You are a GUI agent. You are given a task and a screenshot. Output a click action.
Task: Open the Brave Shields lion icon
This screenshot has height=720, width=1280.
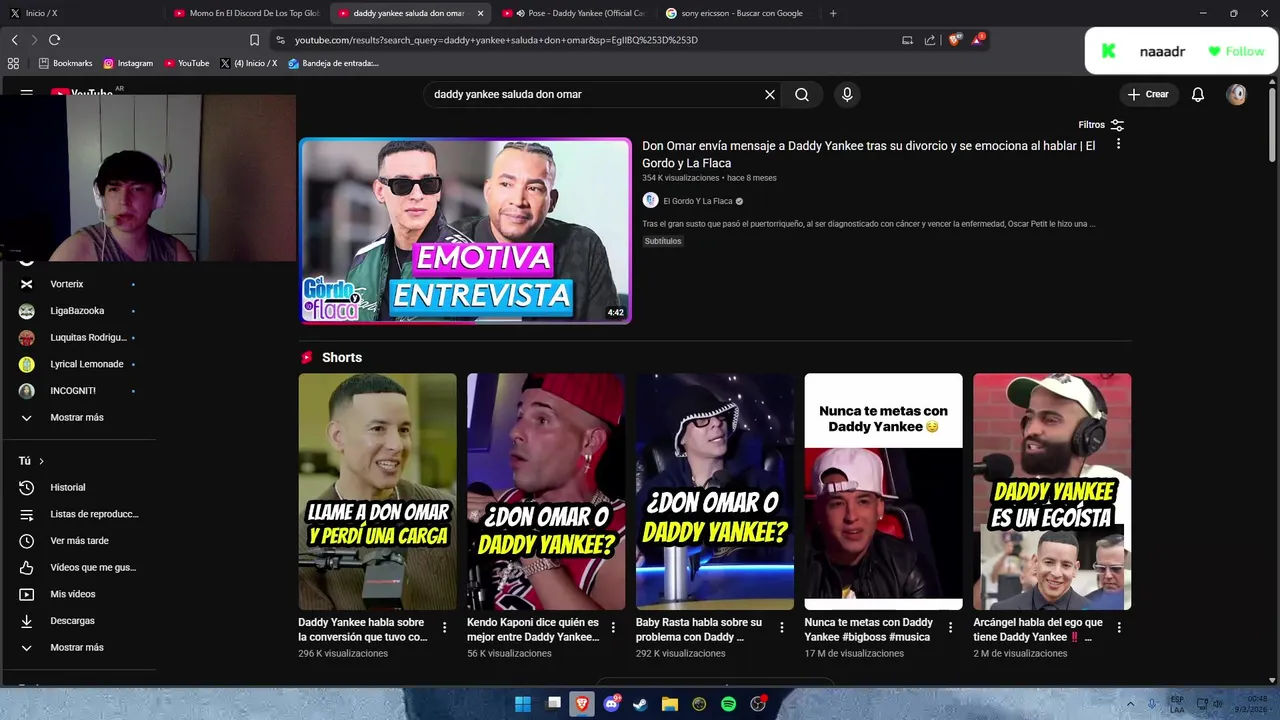[954, 40]
